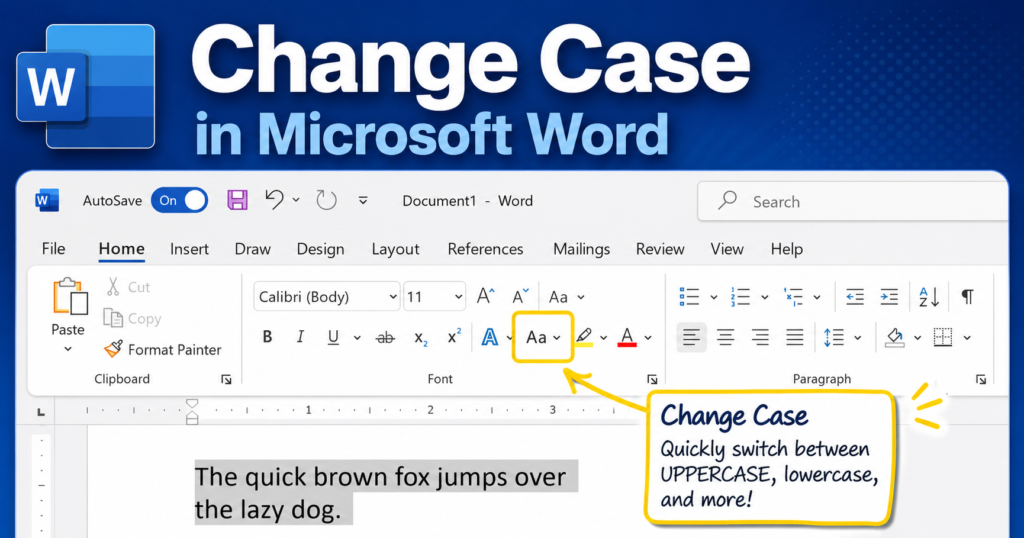Switch to the Review tab
Screen dimensions: 1024x538
point(660,249)
